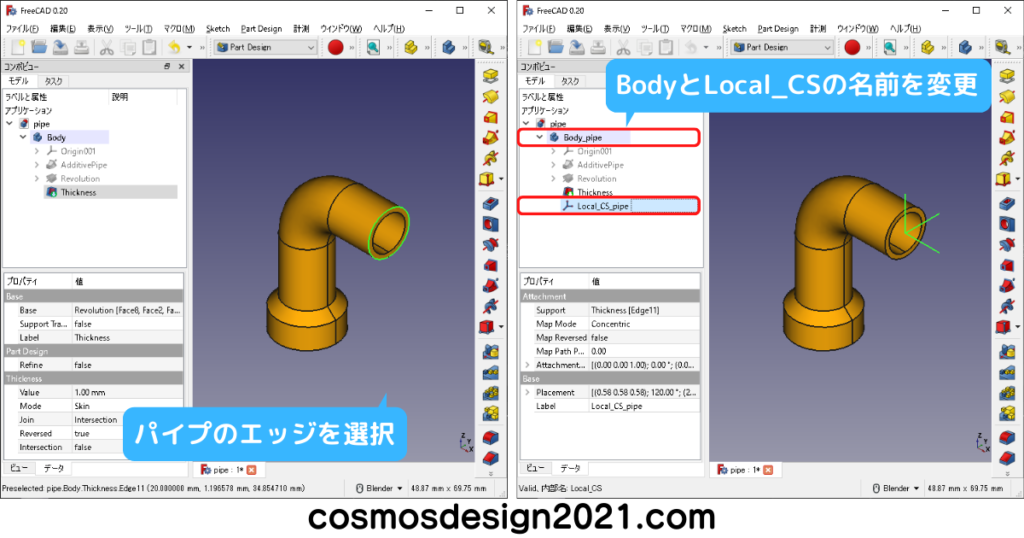Image resolution: width=1024 pixels, height=538 pixels.
Task: Start macro recording in right window
Action: tap(852, 47)
